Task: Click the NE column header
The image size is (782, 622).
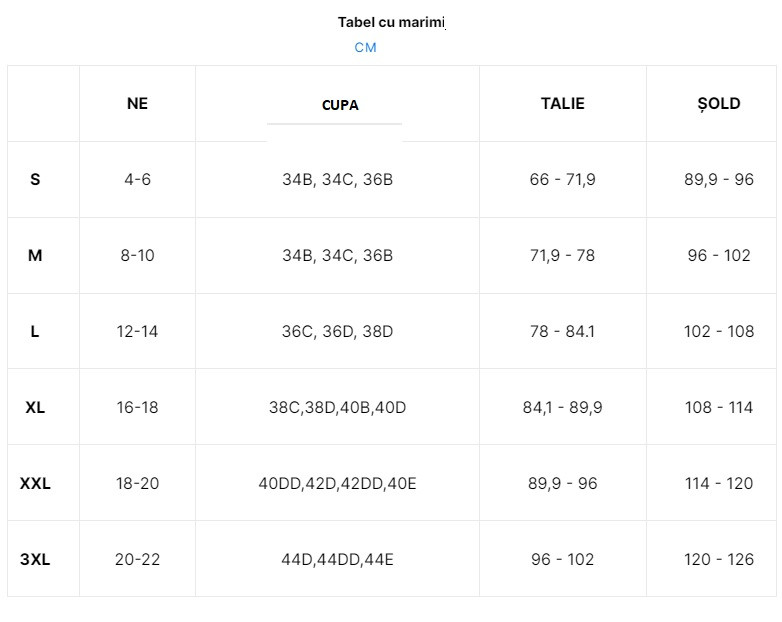Action: point(137,103)
